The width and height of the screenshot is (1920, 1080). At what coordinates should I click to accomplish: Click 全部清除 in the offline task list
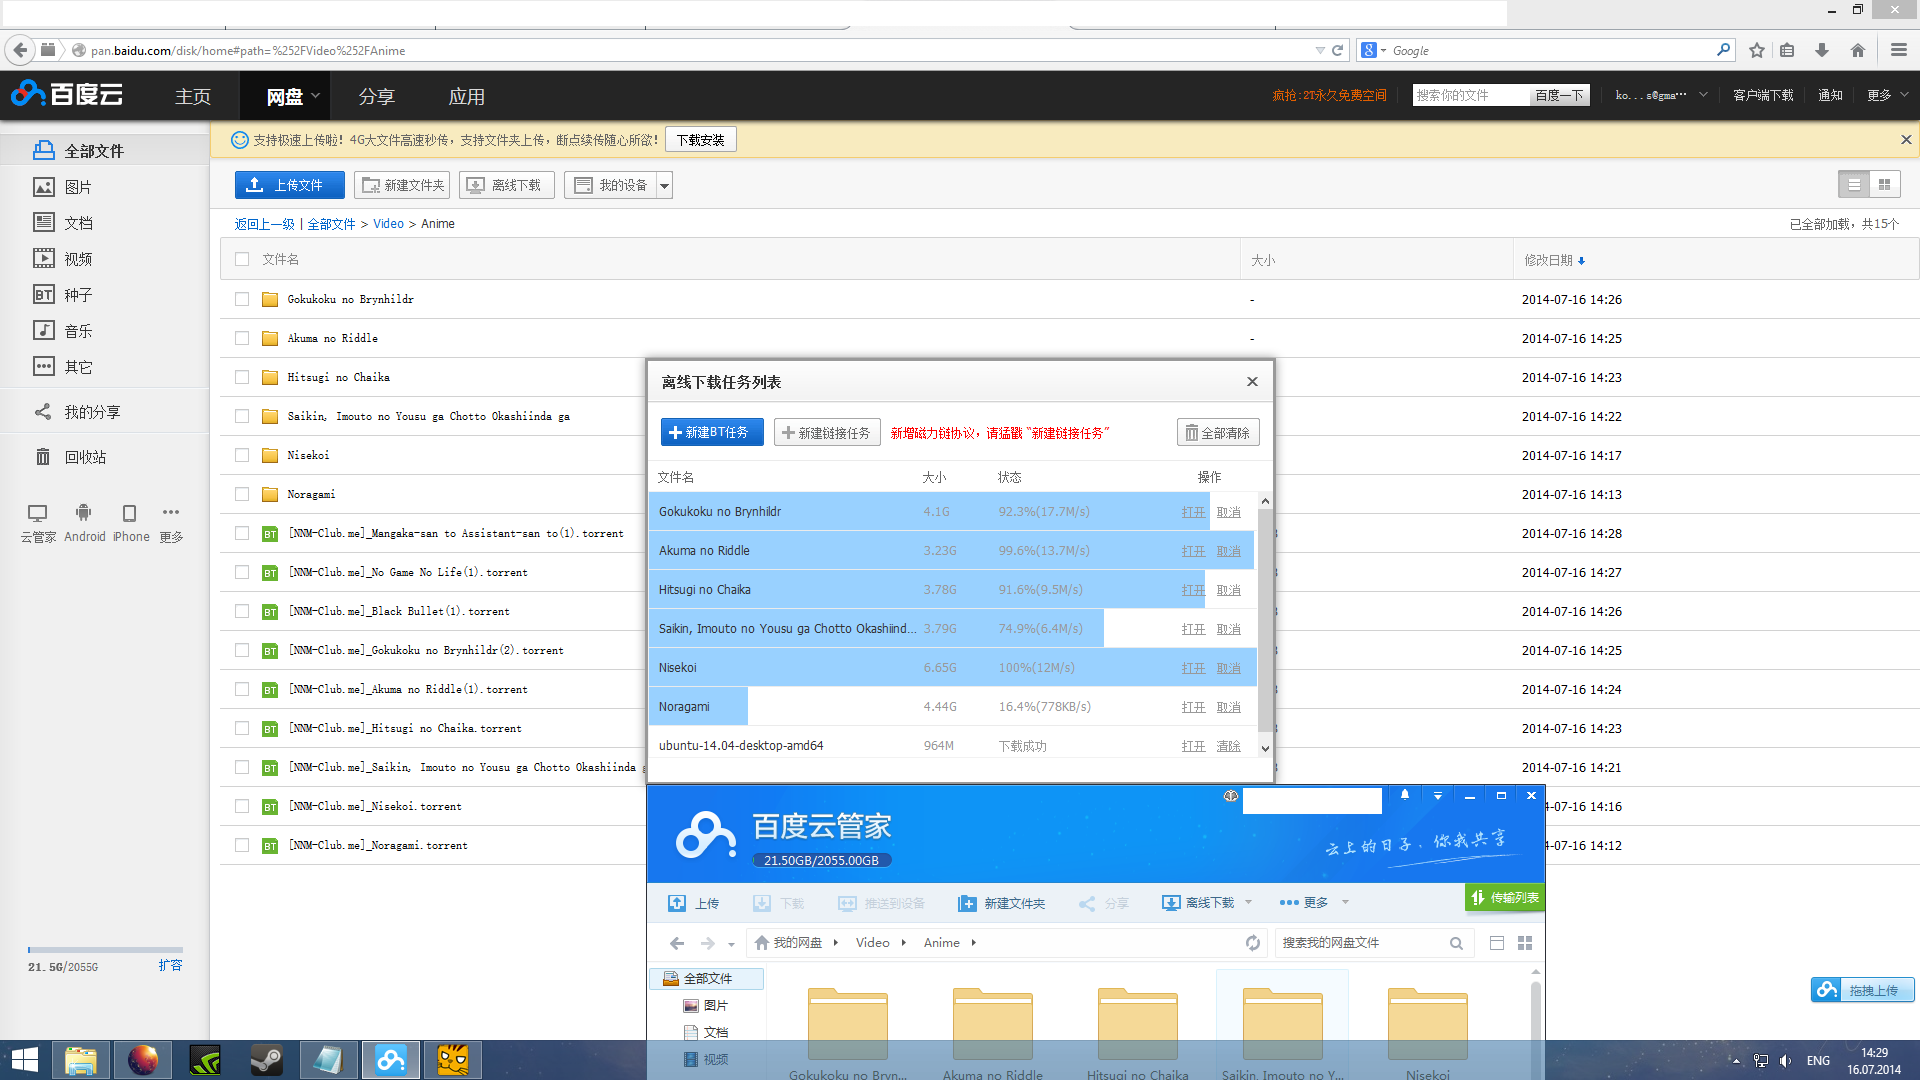[1218, 432]
